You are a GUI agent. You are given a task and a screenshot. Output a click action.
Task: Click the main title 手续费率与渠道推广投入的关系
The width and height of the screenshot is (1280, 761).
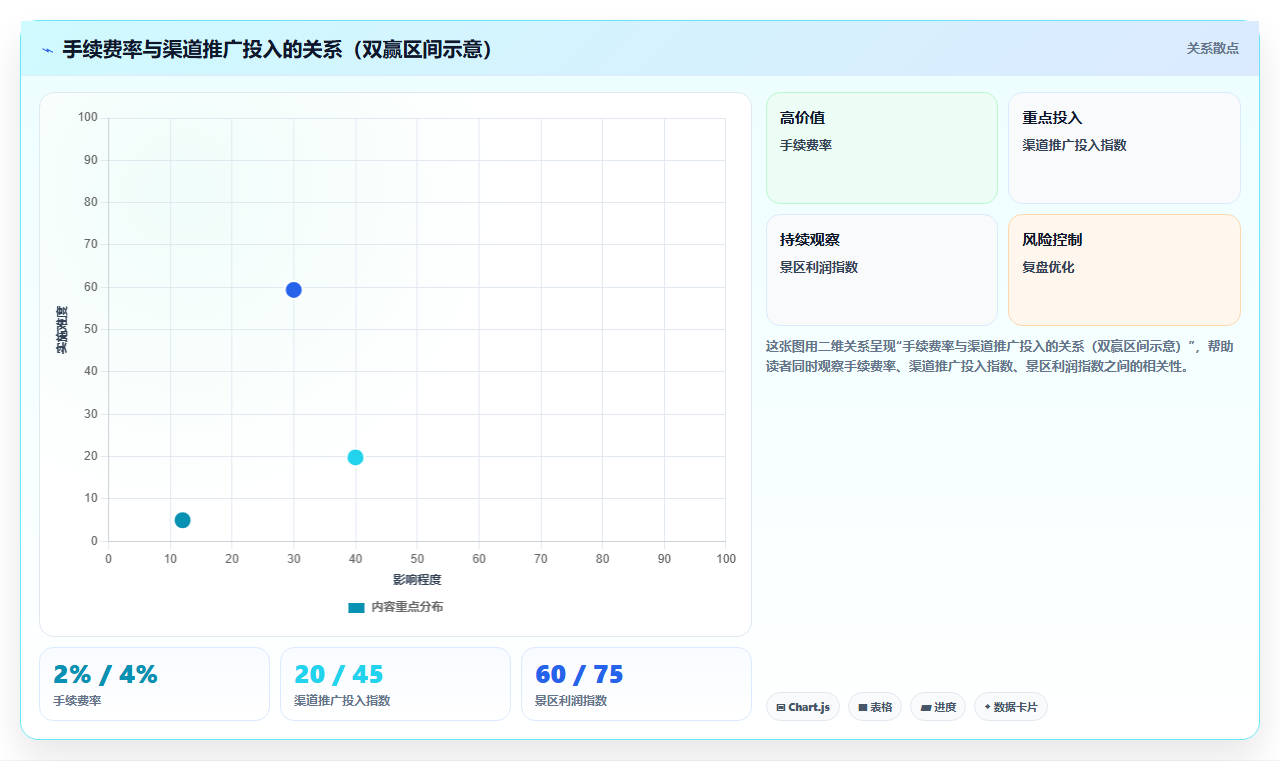[x=279, y=49]
